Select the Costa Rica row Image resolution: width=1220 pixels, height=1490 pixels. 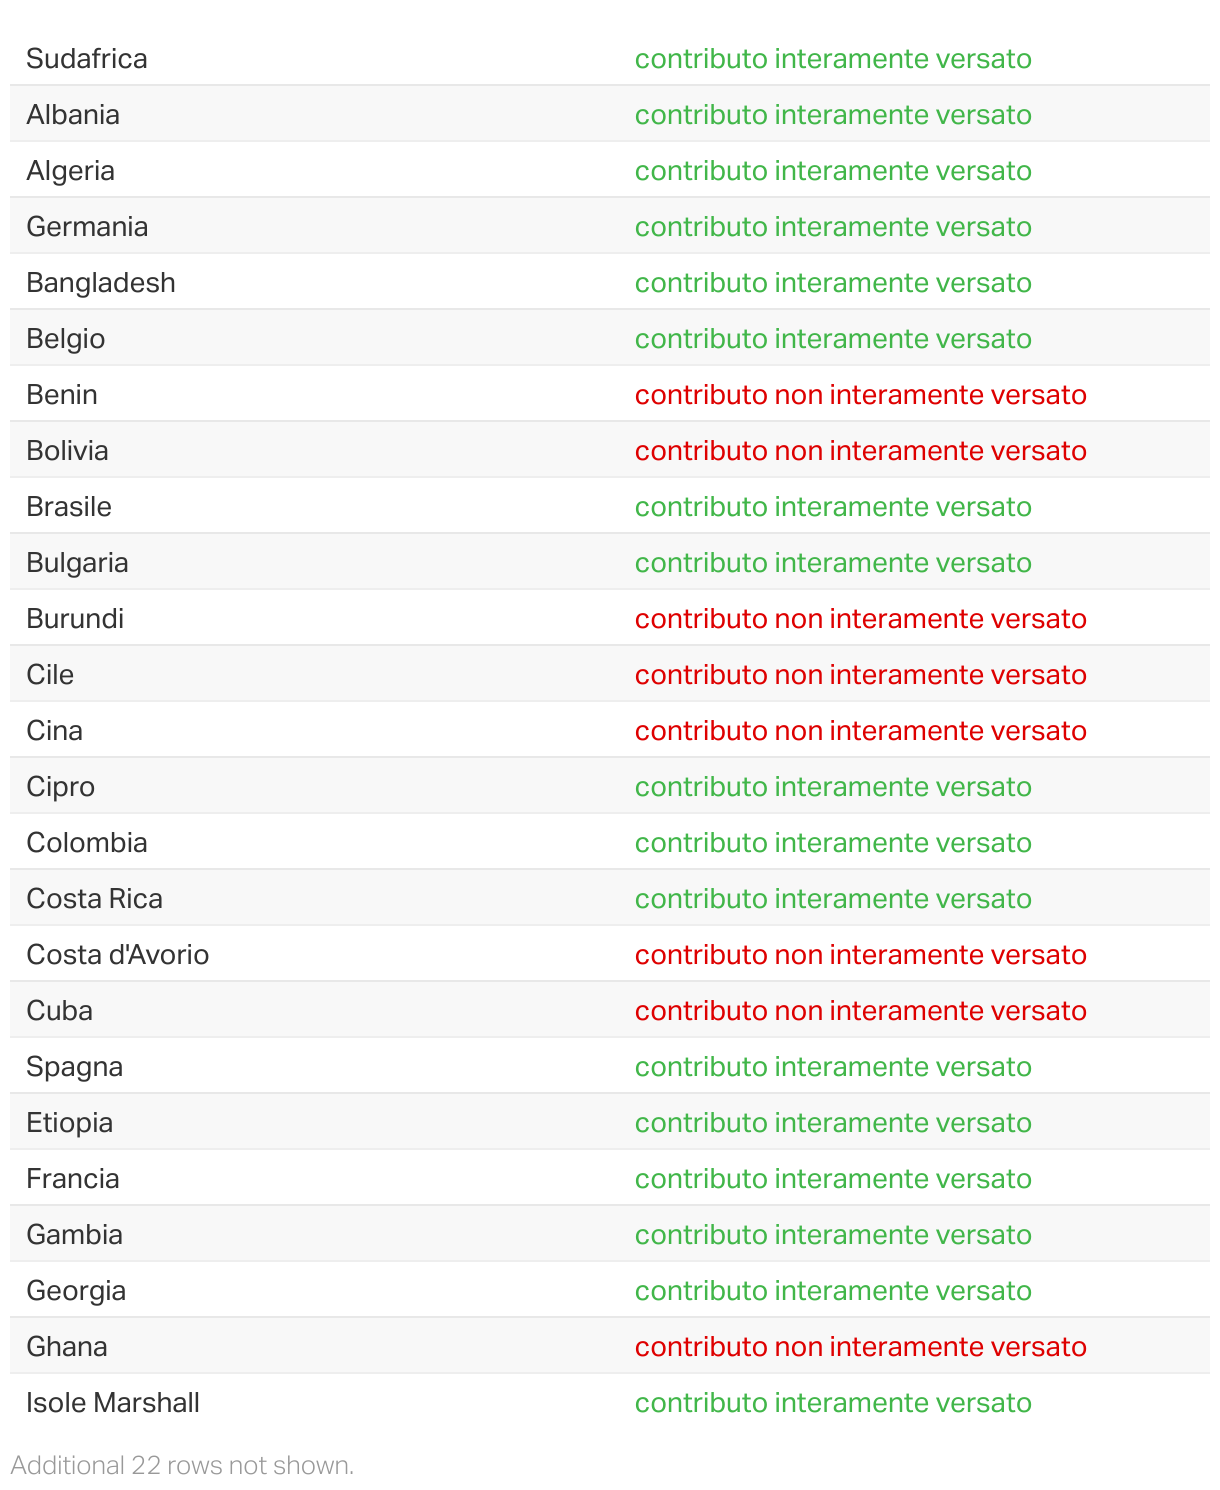[94, 899]
